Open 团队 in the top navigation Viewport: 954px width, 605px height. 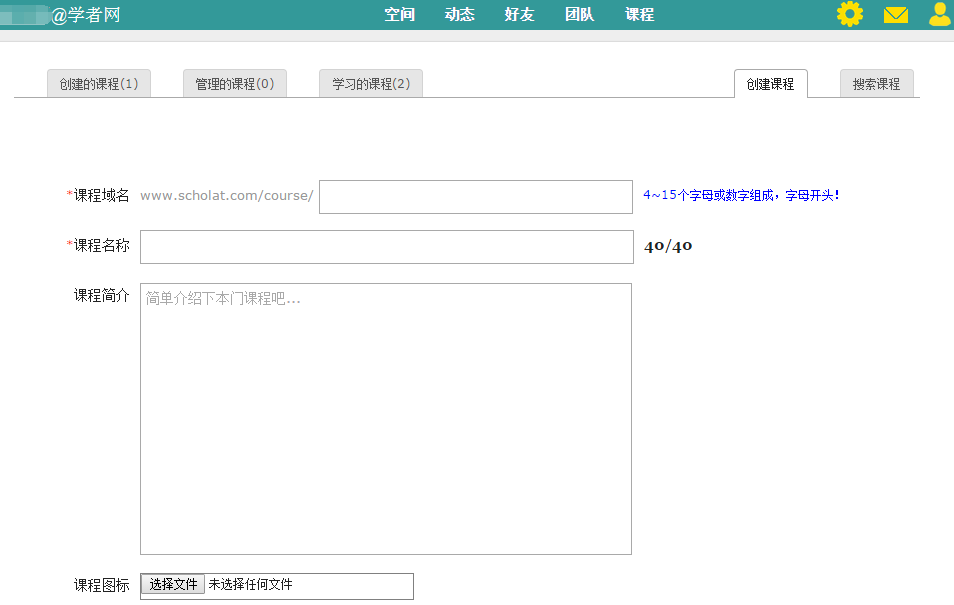pos(580,15)
